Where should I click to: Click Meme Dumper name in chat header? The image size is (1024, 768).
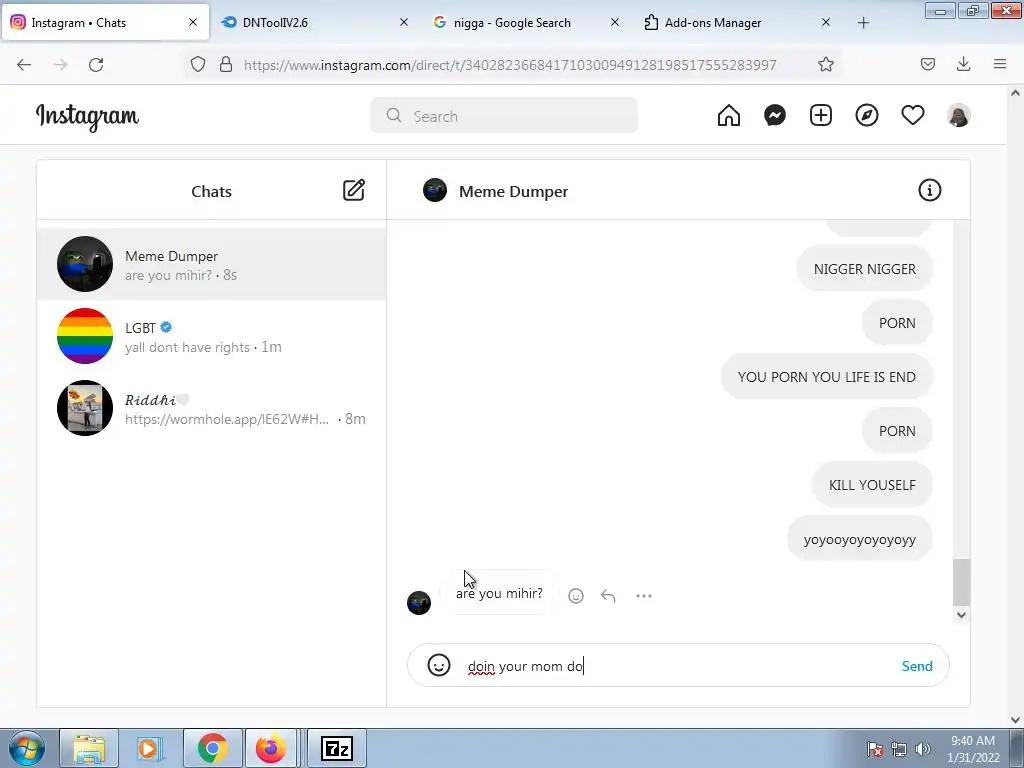coord(513,191)
